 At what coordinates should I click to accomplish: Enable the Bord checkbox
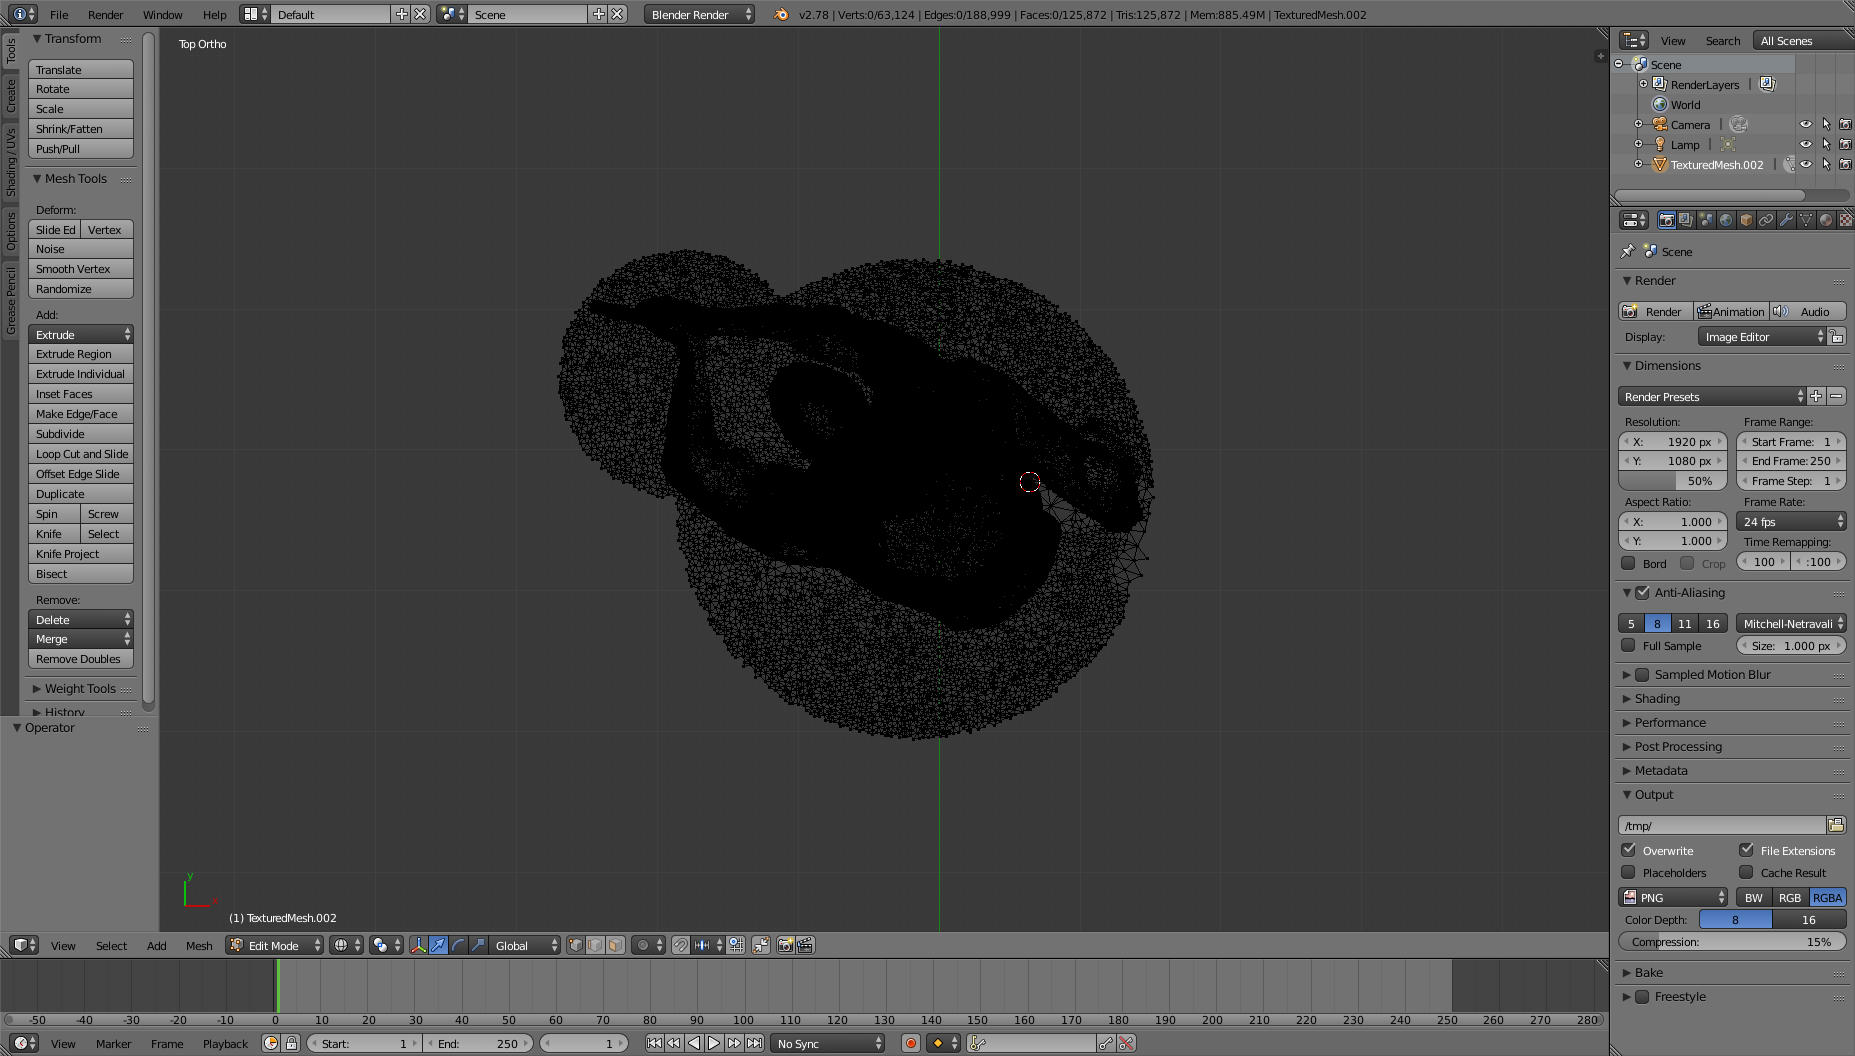pyautogui.click(x=1628, y=563)
